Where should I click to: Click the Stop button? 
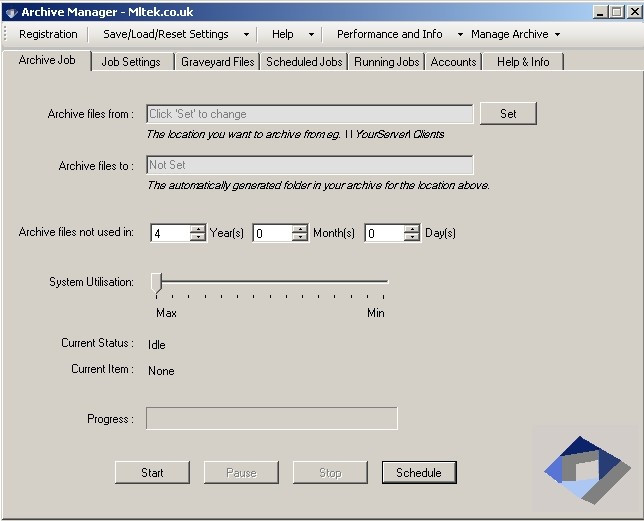330,473
